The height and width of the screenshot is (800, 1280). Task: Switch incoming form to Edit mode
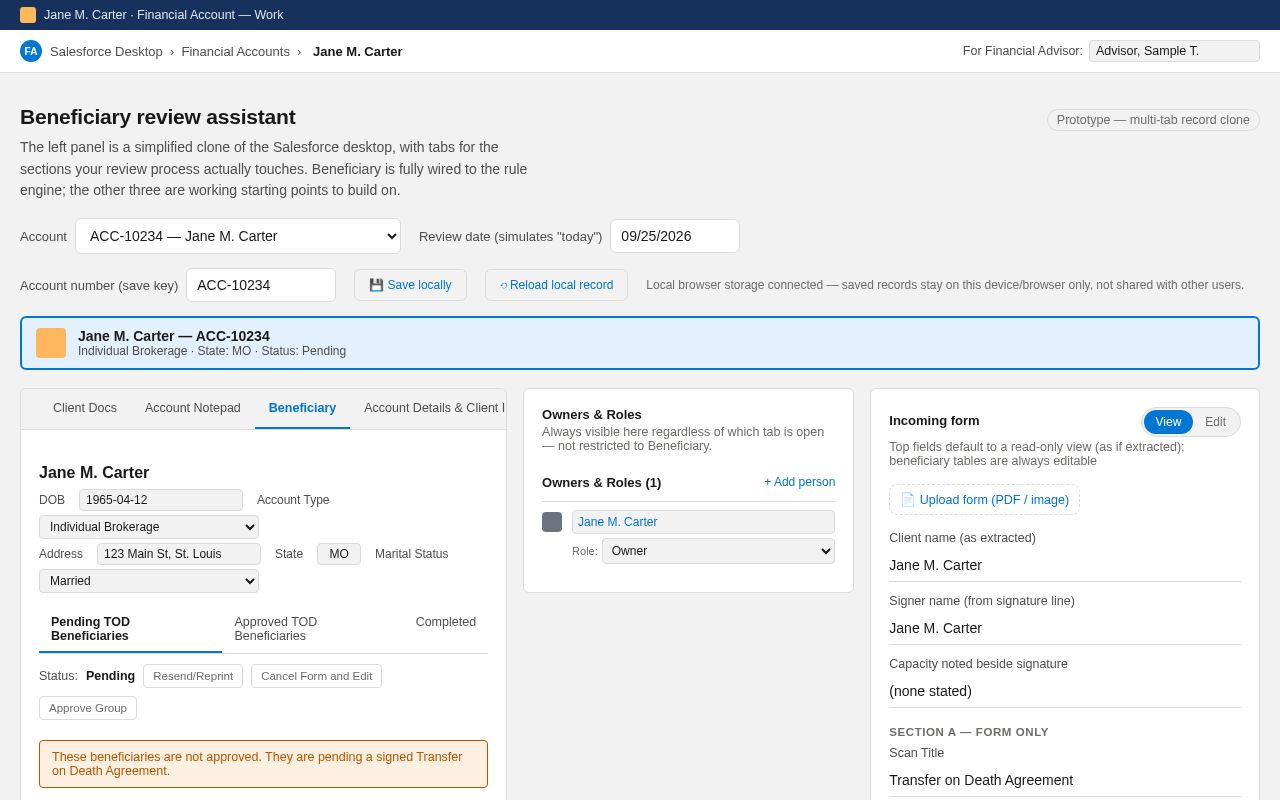[x=1215, y=422]
